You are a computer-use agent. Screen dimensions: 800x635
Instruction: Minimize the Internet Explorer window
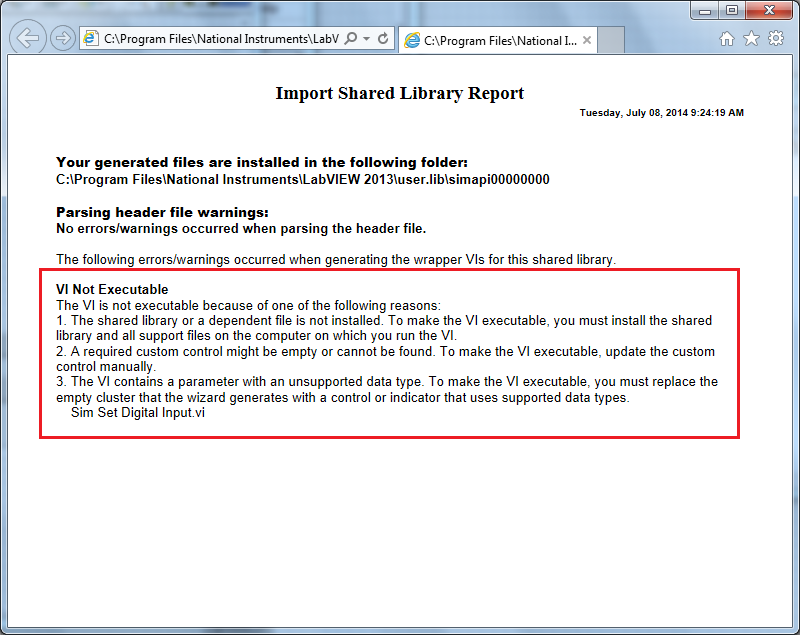click(706, 10)
